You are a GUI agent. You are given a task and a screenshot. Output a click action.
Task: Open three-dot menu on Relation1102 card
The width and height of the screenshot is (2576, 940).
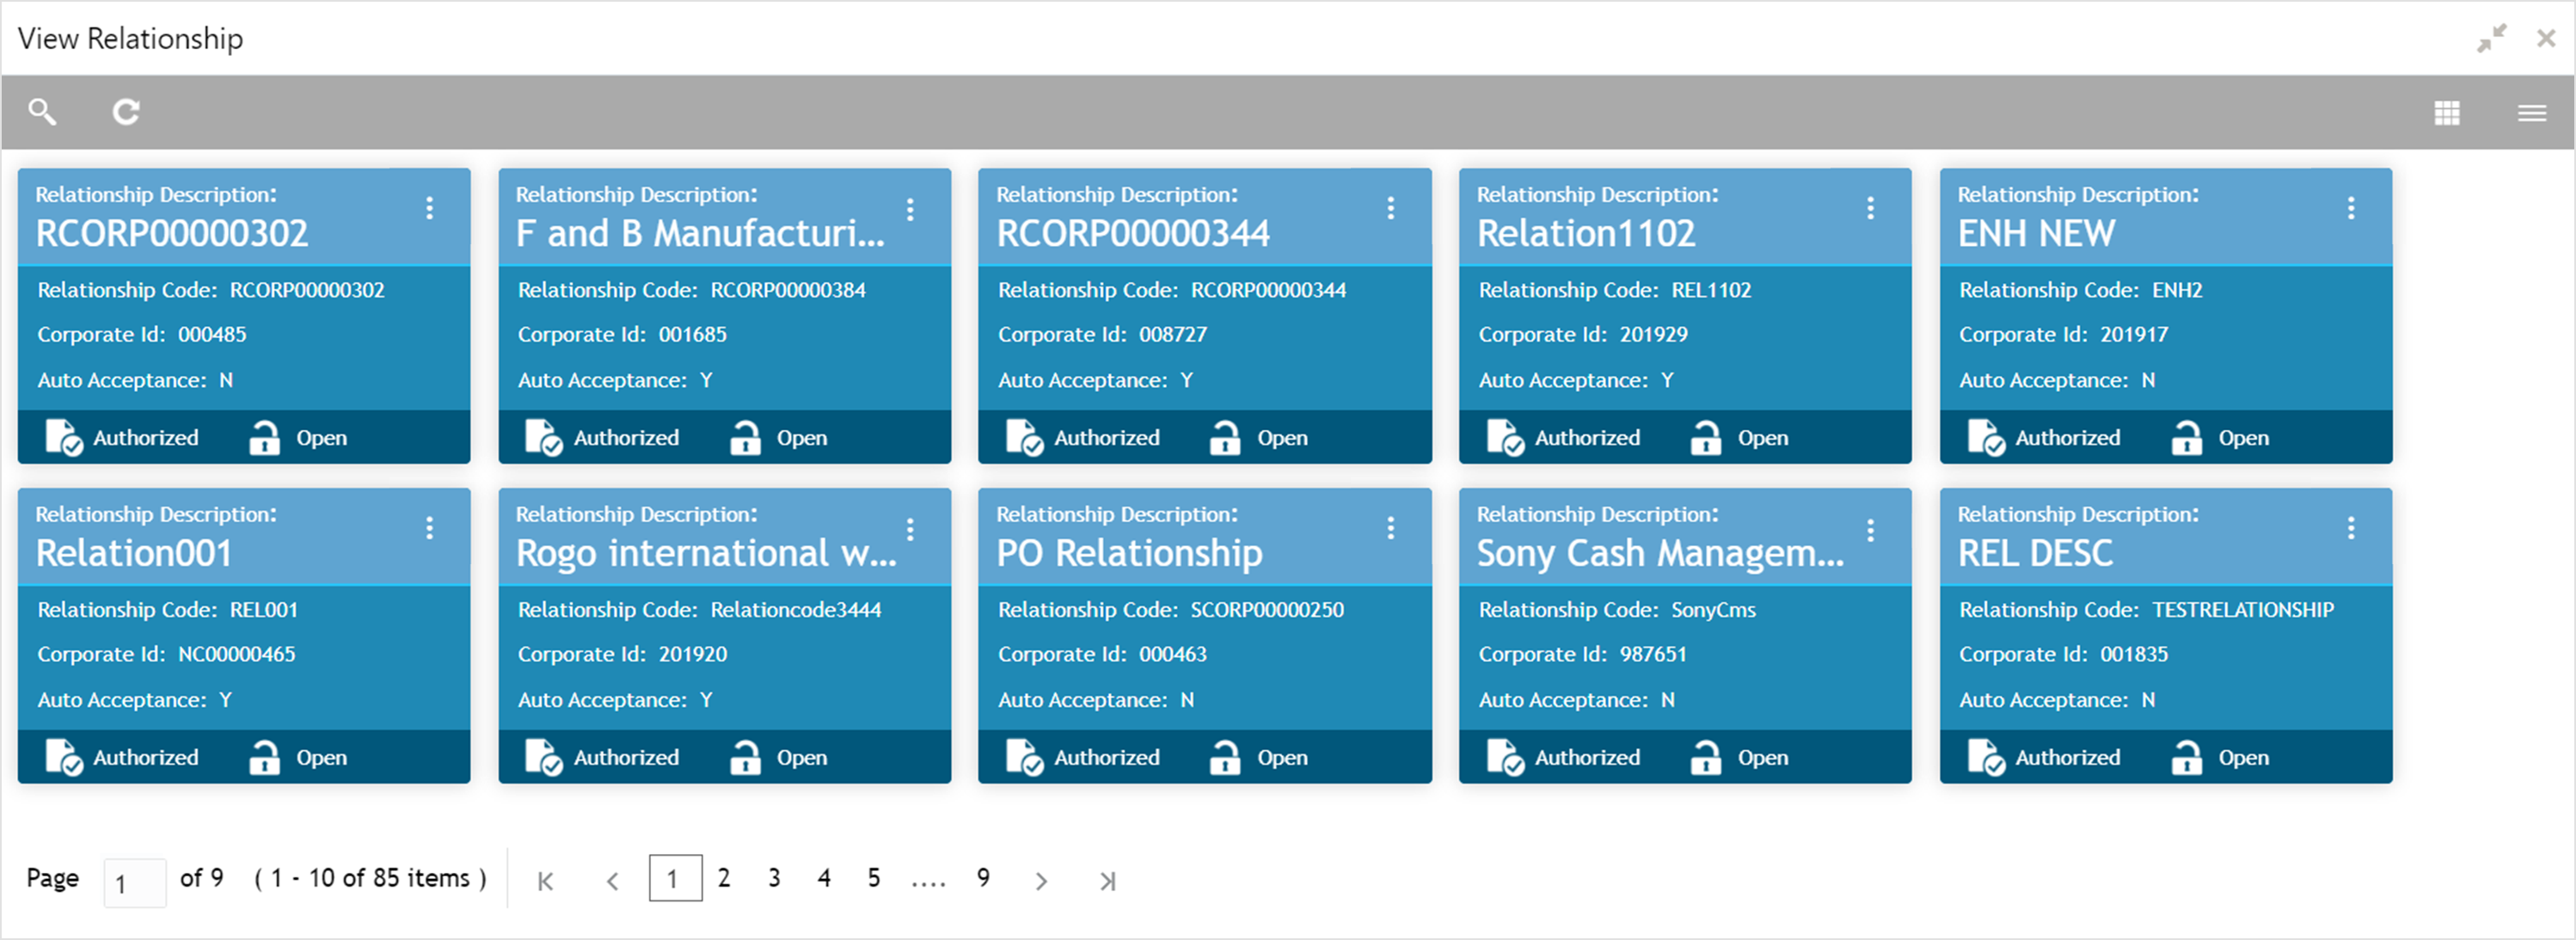coord(1870,208)
